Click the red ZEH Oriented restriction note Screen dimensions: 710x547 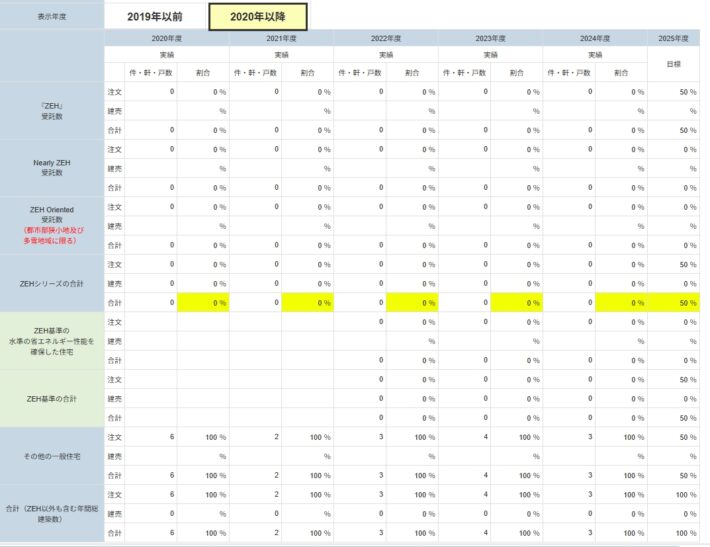click(52, 236)
